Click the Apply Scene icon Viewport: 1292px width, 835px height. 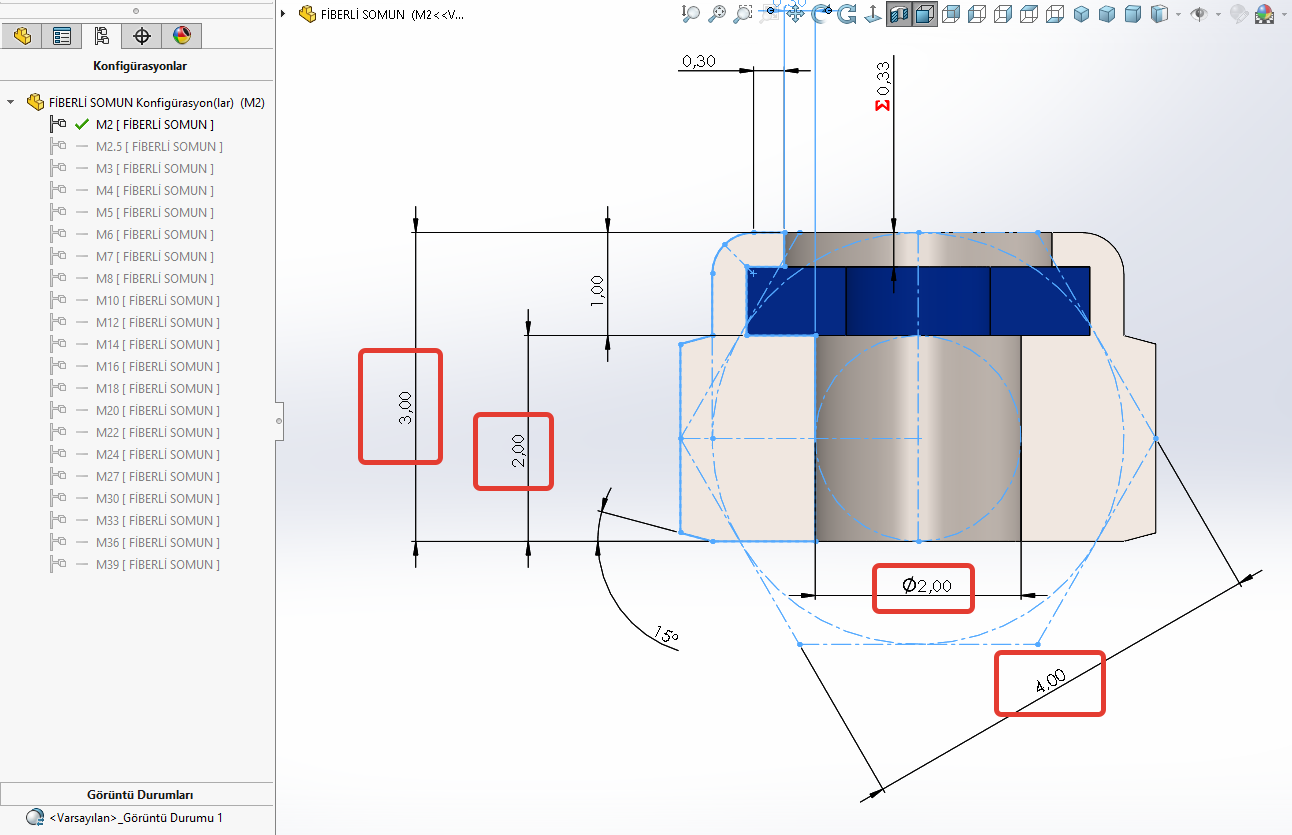pyautogui.click(x=1265, y=14)
